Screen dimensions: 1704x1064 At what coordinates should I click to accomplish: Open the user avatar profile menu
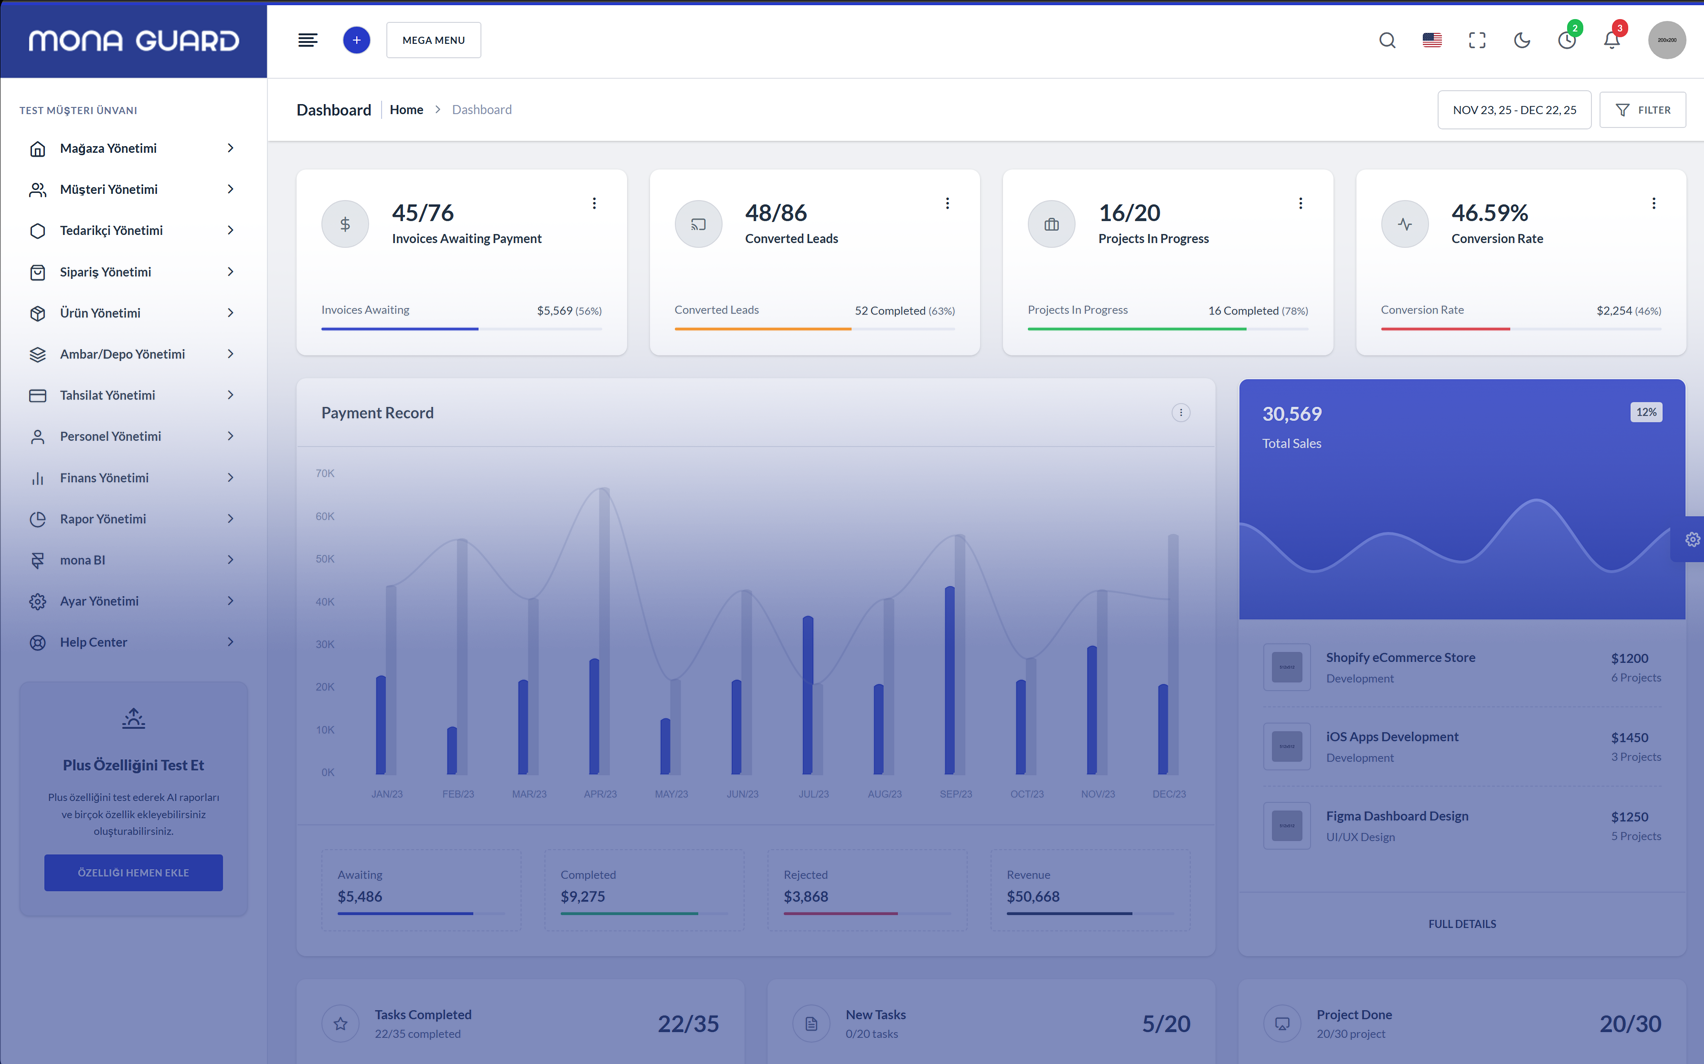(1666, 40)
